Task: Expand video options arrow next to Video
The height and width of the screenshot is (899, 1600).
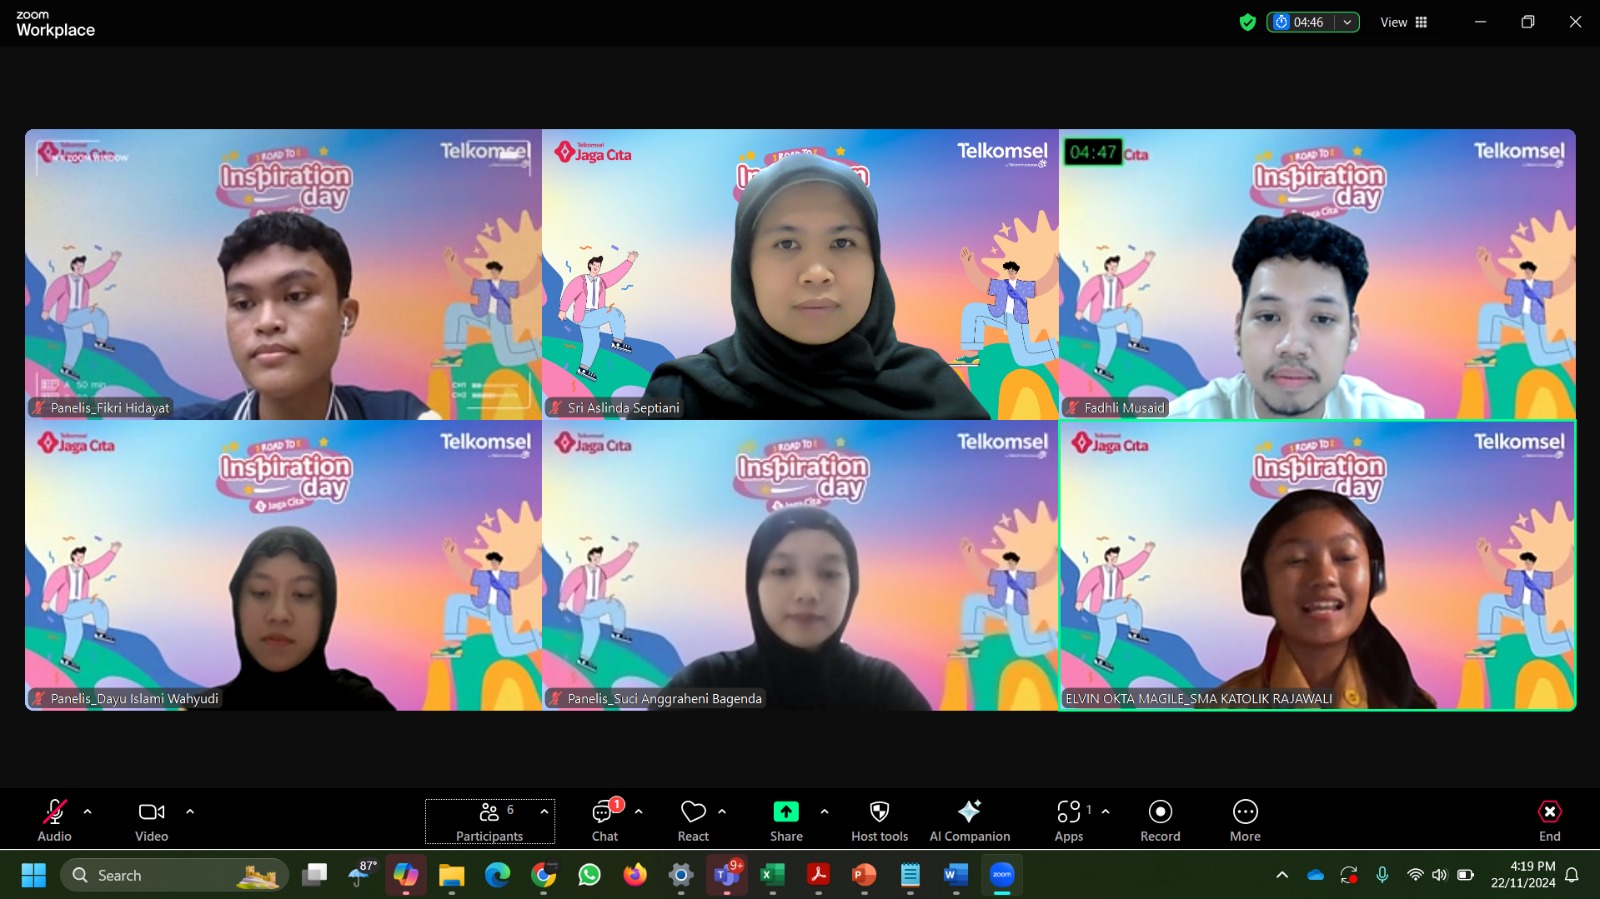Action: click(190, 812)
